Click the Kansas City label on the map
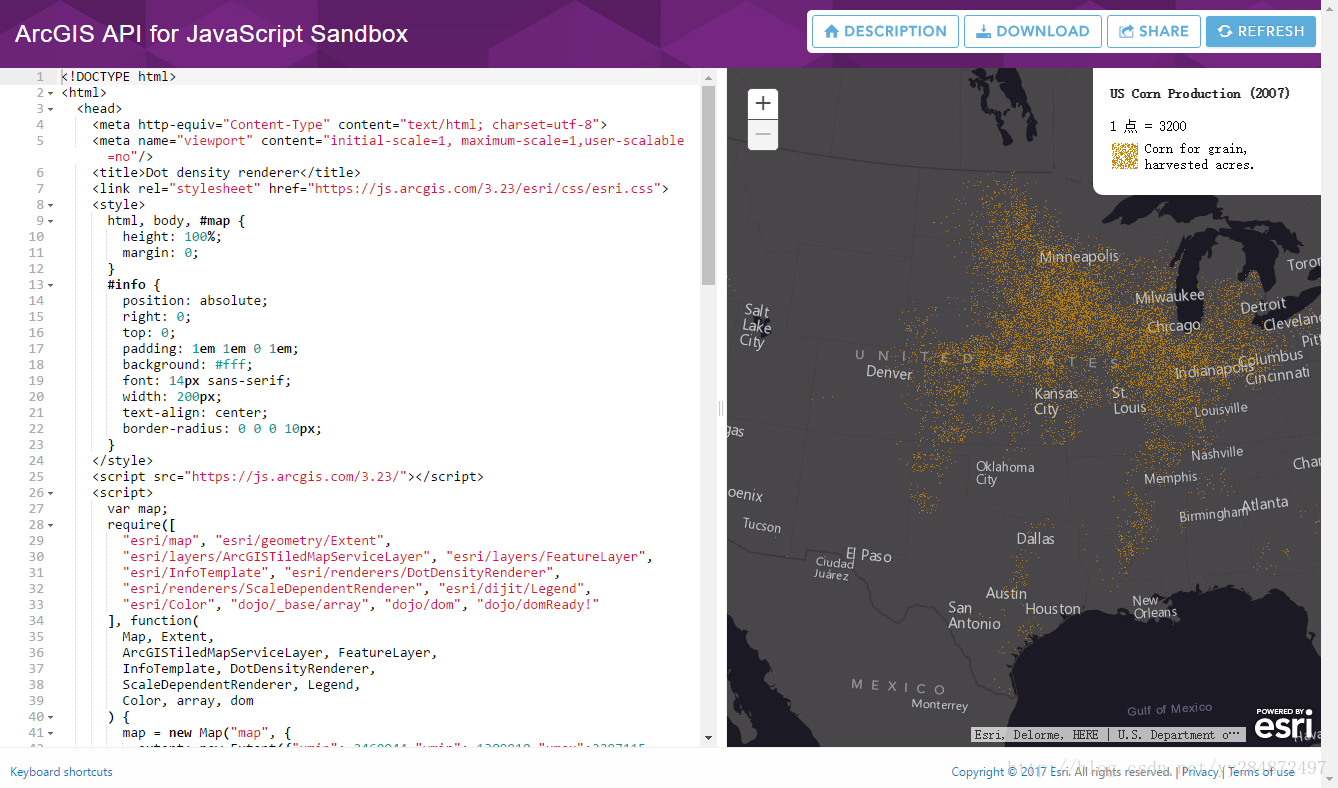Viewport: 1338px width, 788px height. (1055, 401)
